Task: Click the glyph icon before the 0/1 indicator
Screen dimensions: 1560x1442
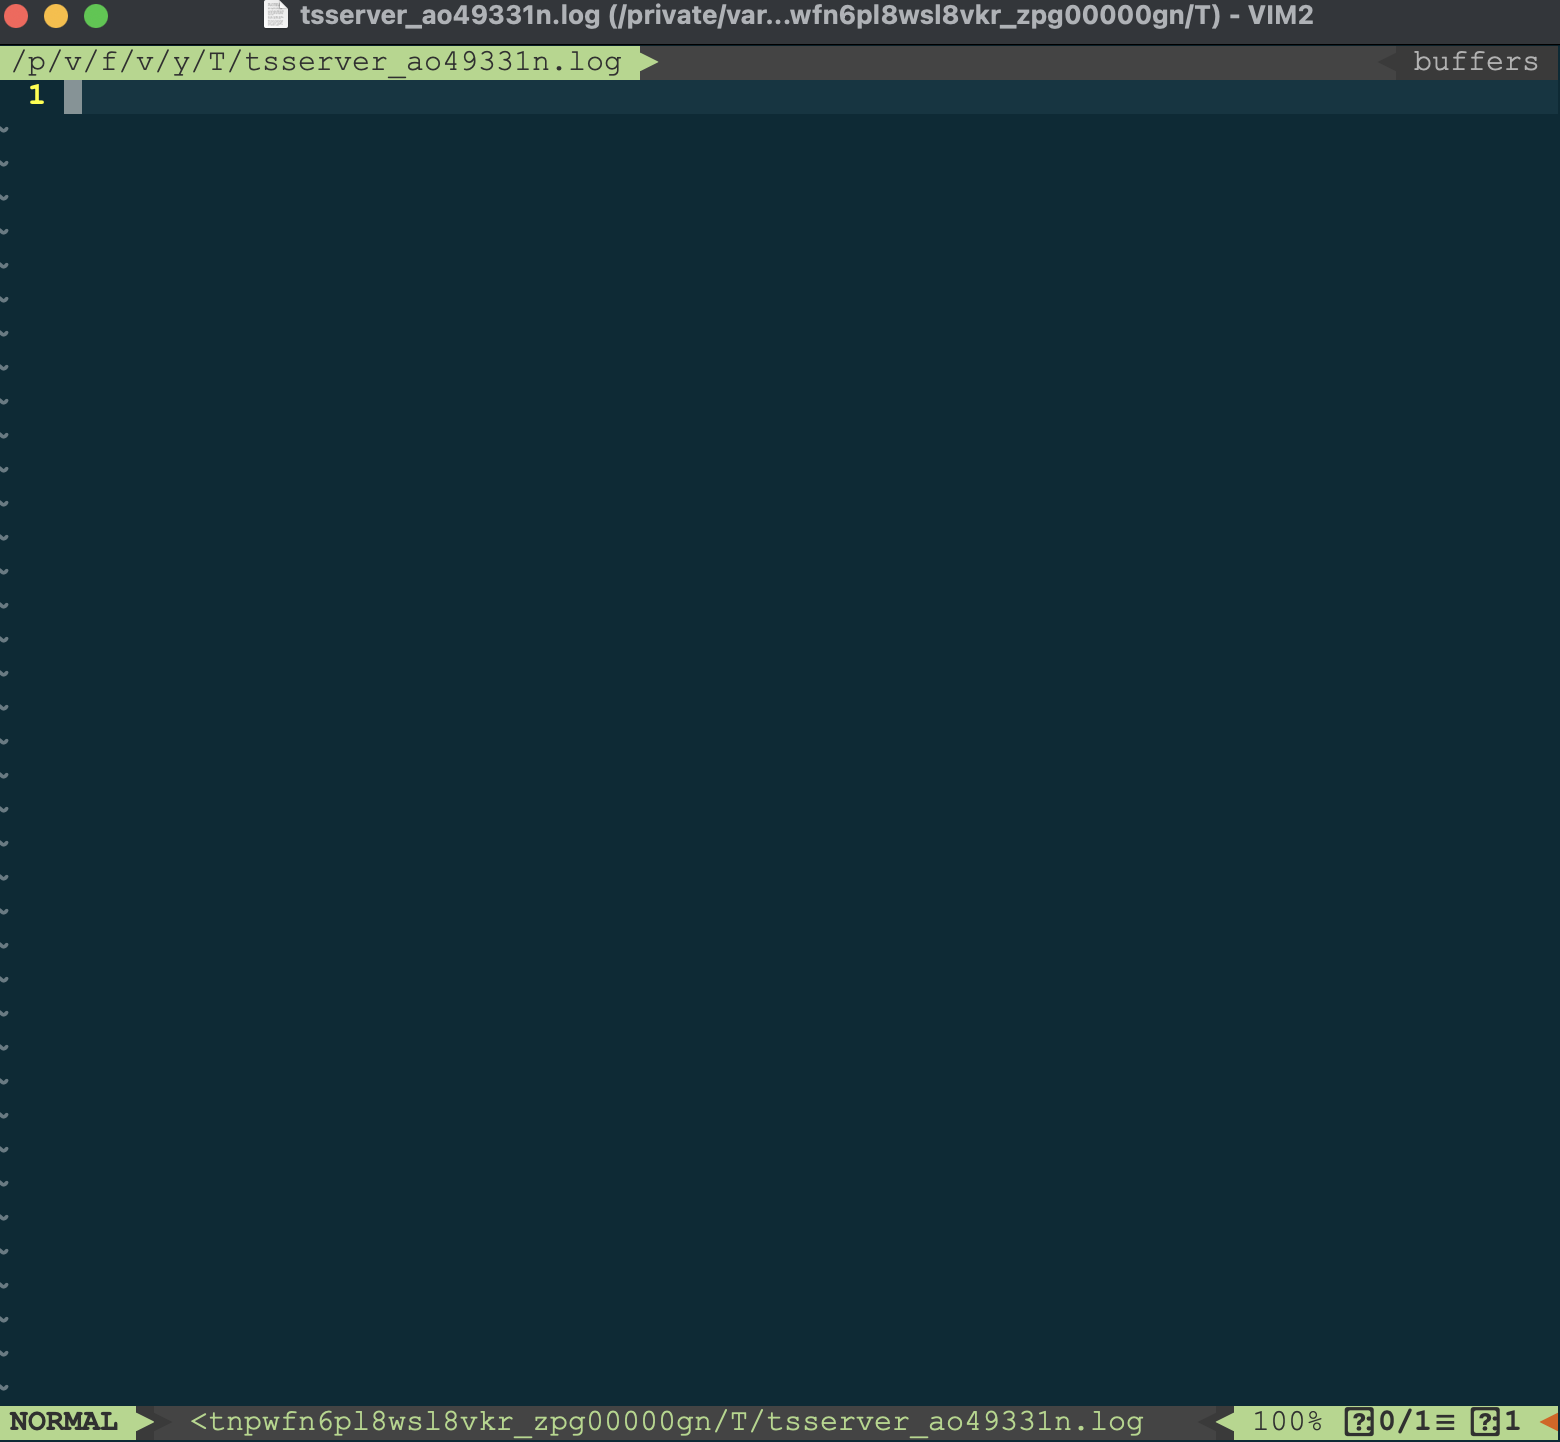Action: [1359, 1420]
